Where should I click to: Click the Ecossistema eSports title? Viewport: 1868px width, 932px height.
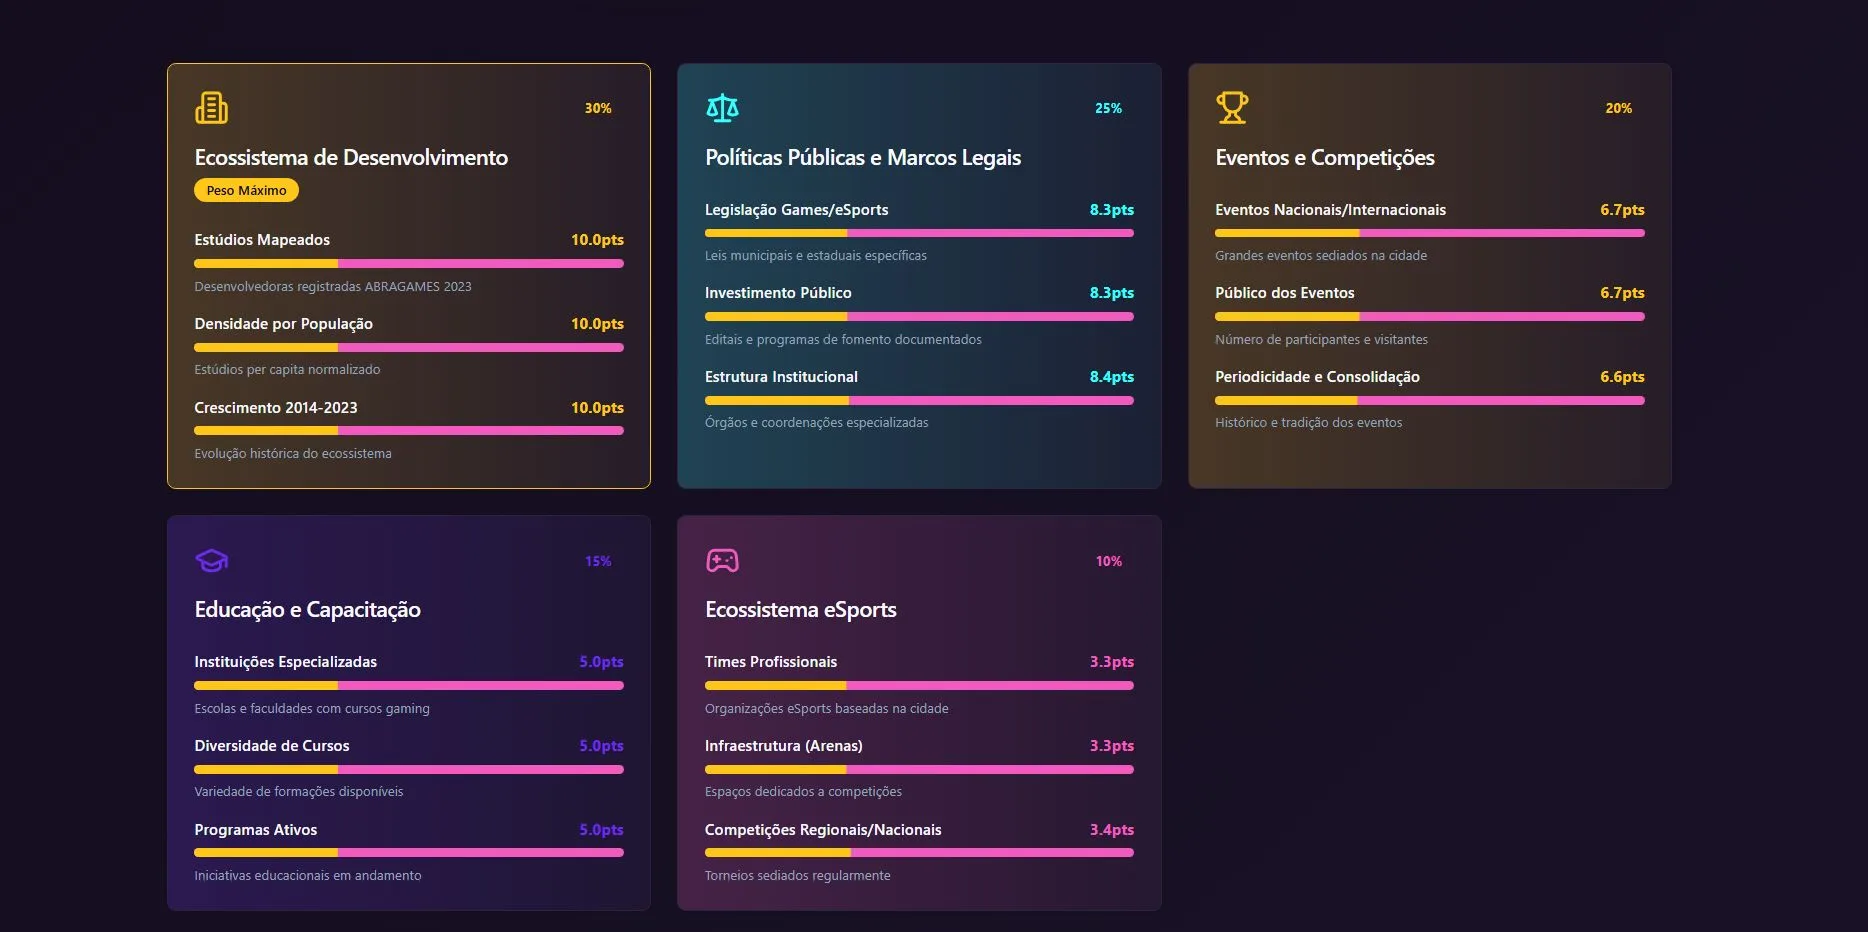pyautogui.click(x=800, y=610)
